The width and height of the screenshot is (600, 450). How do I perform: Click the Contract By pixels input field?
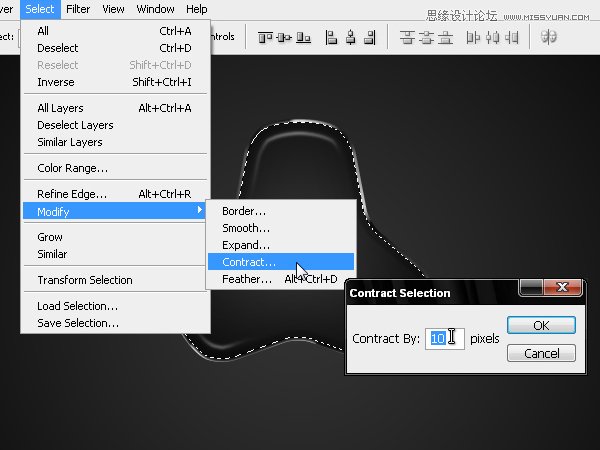(x=445, y=339)
